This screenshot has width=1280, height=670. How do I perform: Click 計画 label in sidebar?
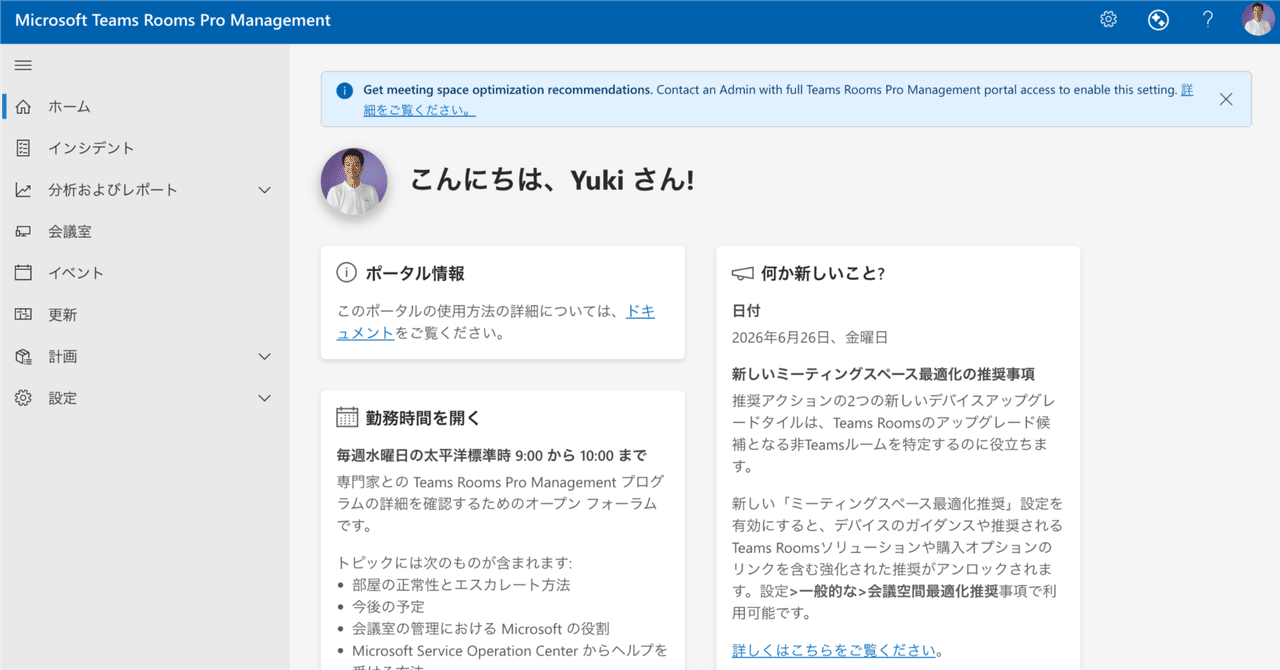point(63,357)
